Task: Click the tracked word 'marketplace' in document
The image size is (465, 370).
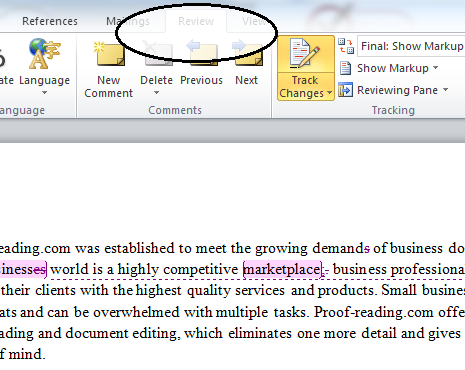Action: click(282, 269)
